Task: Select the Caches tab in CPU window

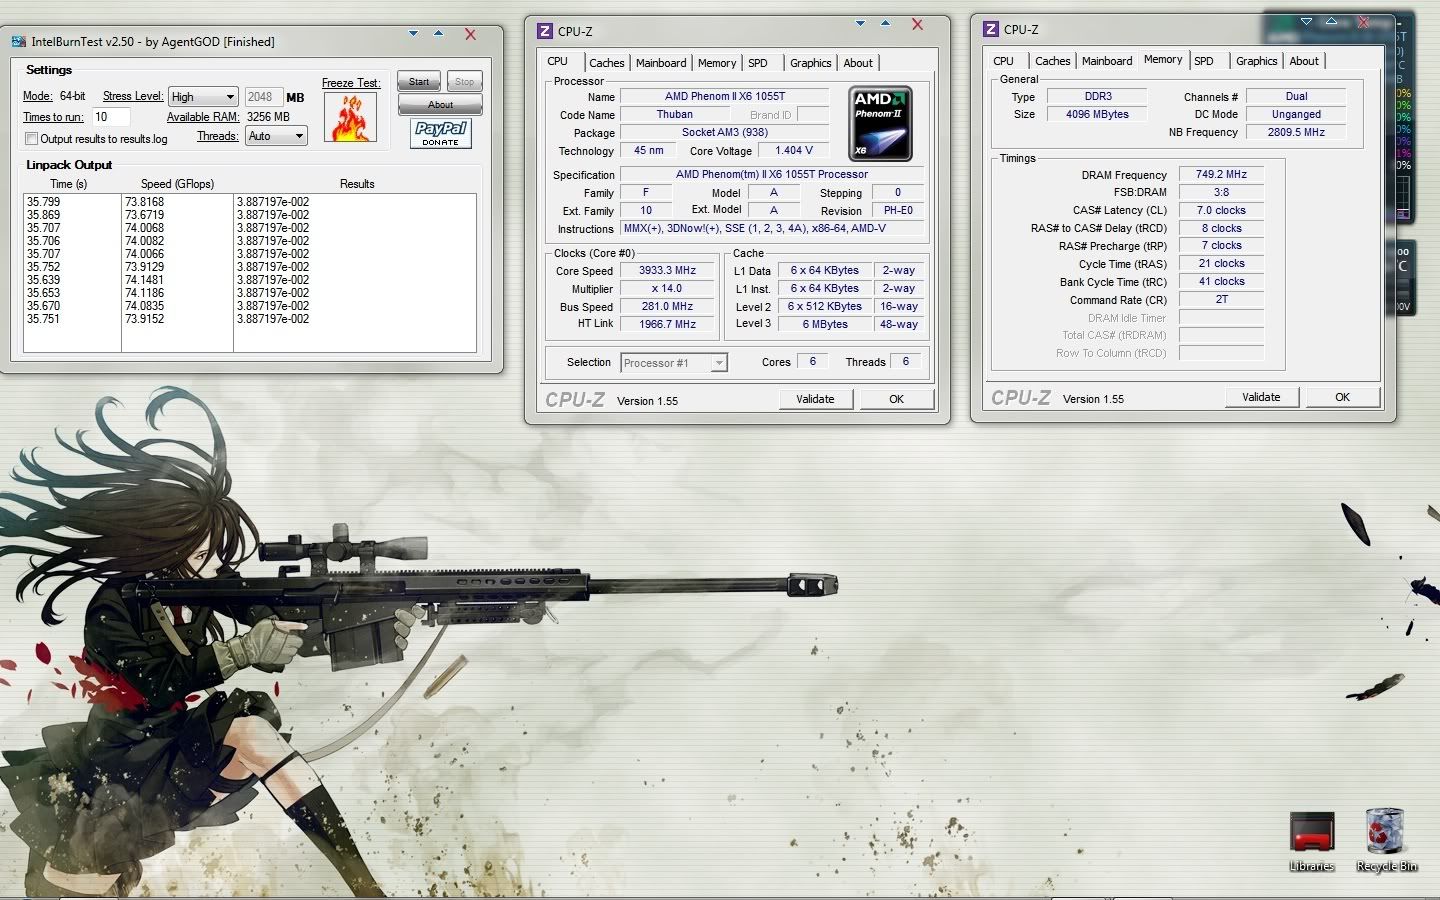Action: [606, 63]
